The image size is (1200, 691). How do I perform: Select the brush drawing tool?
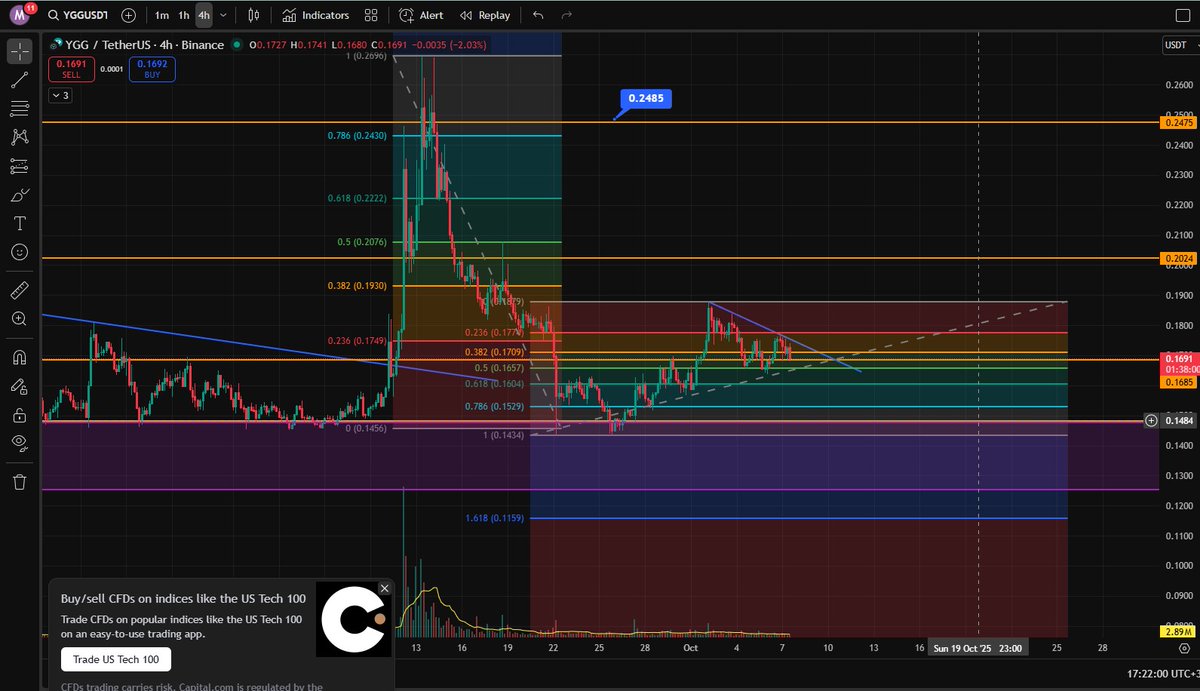tap(20, 195)
